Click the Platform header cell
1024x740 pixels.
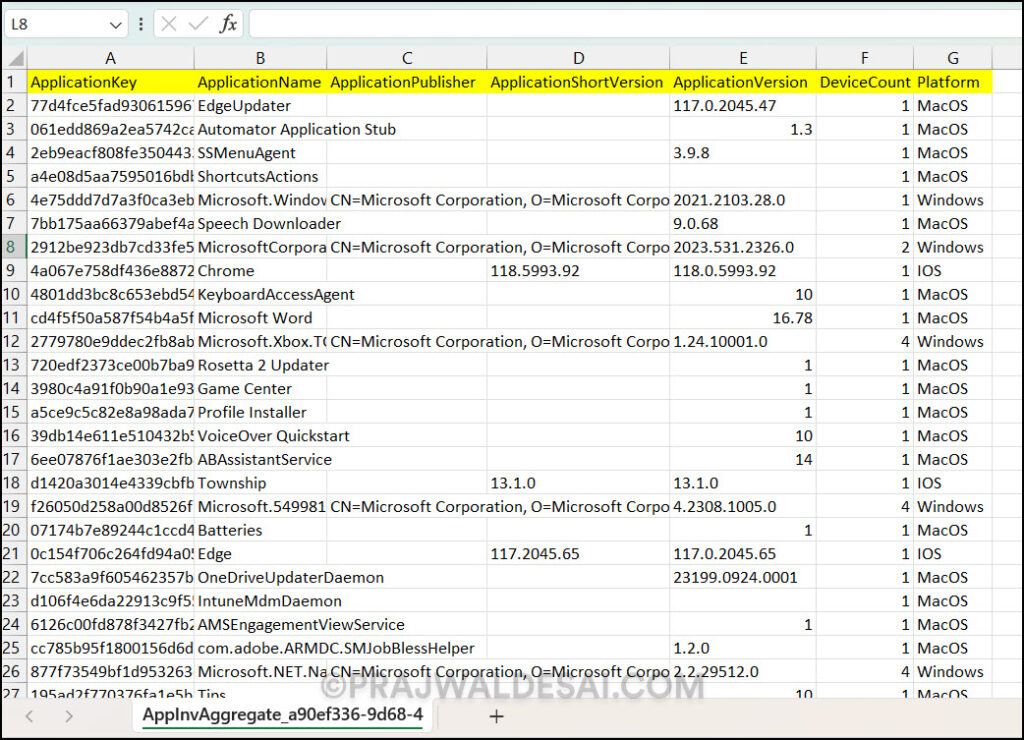(953, 82)
